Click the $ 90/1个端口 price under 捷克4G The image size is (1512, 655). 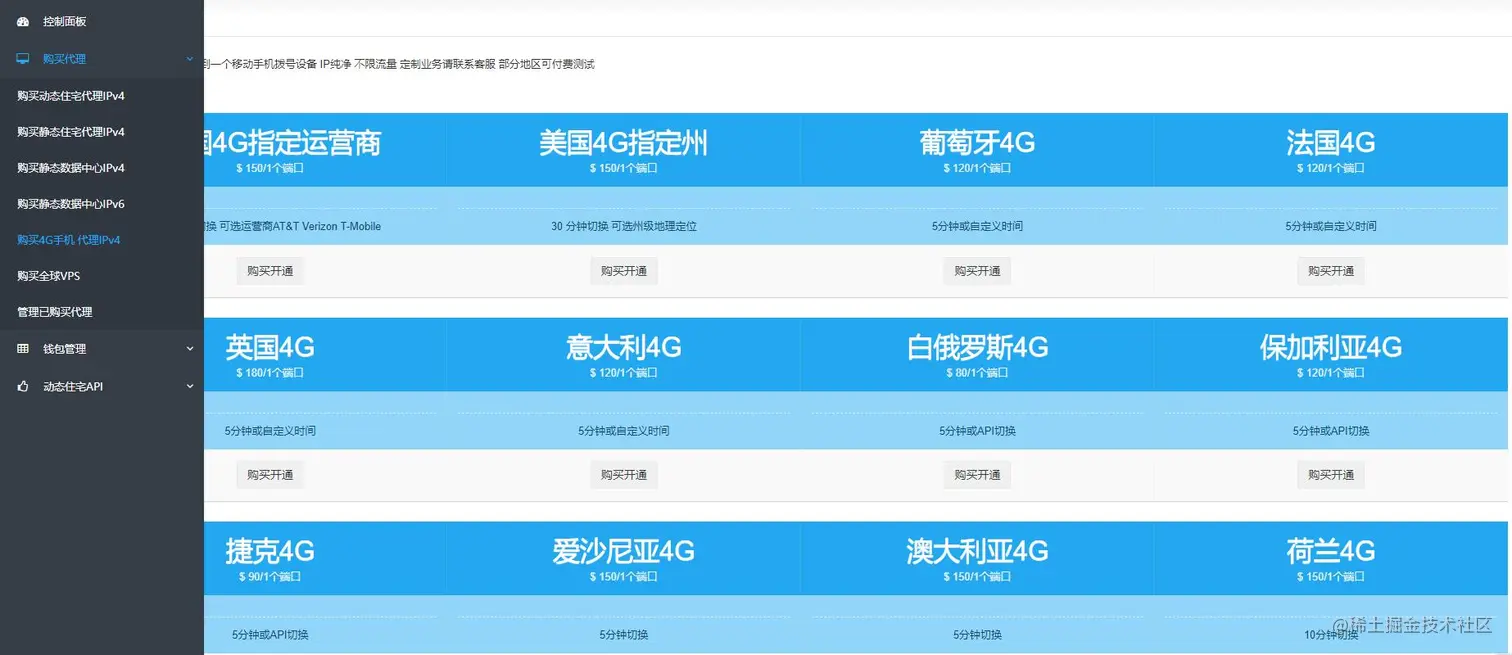tap(270, 577)
